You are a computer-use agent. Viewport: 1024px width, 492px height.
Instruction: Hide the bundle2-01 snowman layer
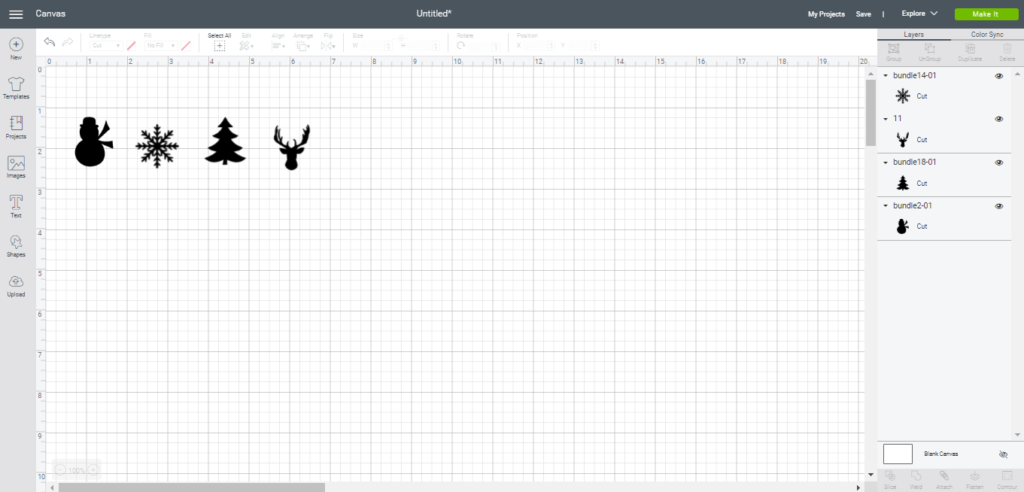999,206
